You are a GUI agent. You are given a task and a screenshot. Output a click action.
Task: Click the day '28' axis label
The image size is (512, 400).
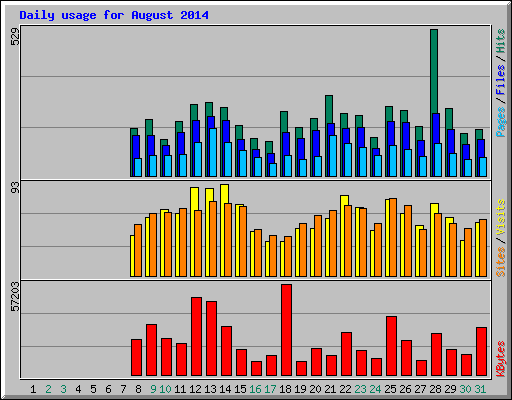[x=435, y=389]
